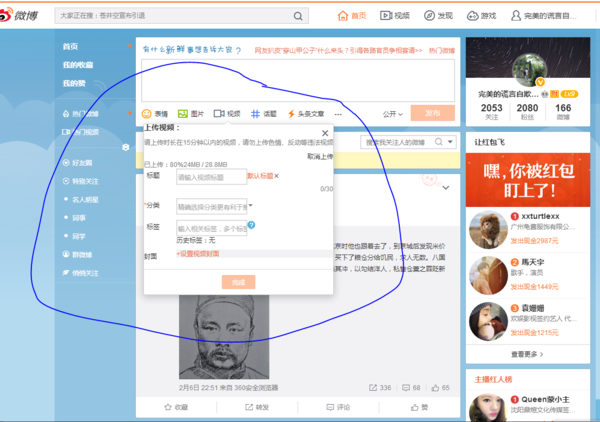
Task: Open 发现 in top navigation
Action: [x=439, y=16]
